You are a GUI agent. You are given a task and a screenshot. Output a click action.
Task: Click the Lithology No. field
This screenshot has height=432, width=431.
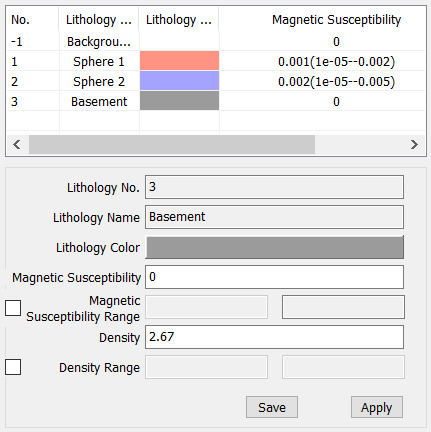point(275,187)
